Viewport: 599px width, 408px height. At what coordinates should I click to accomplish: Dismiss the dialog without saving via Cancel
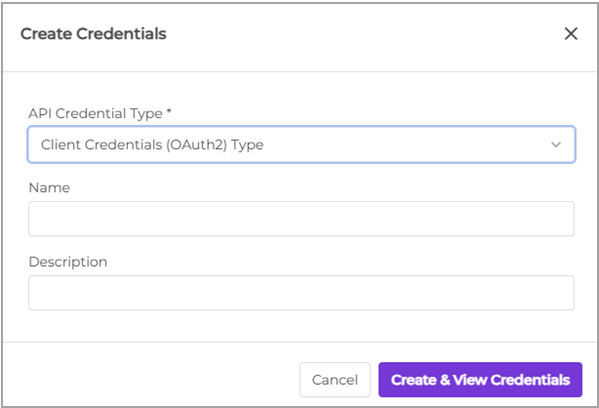coord(335,380)
